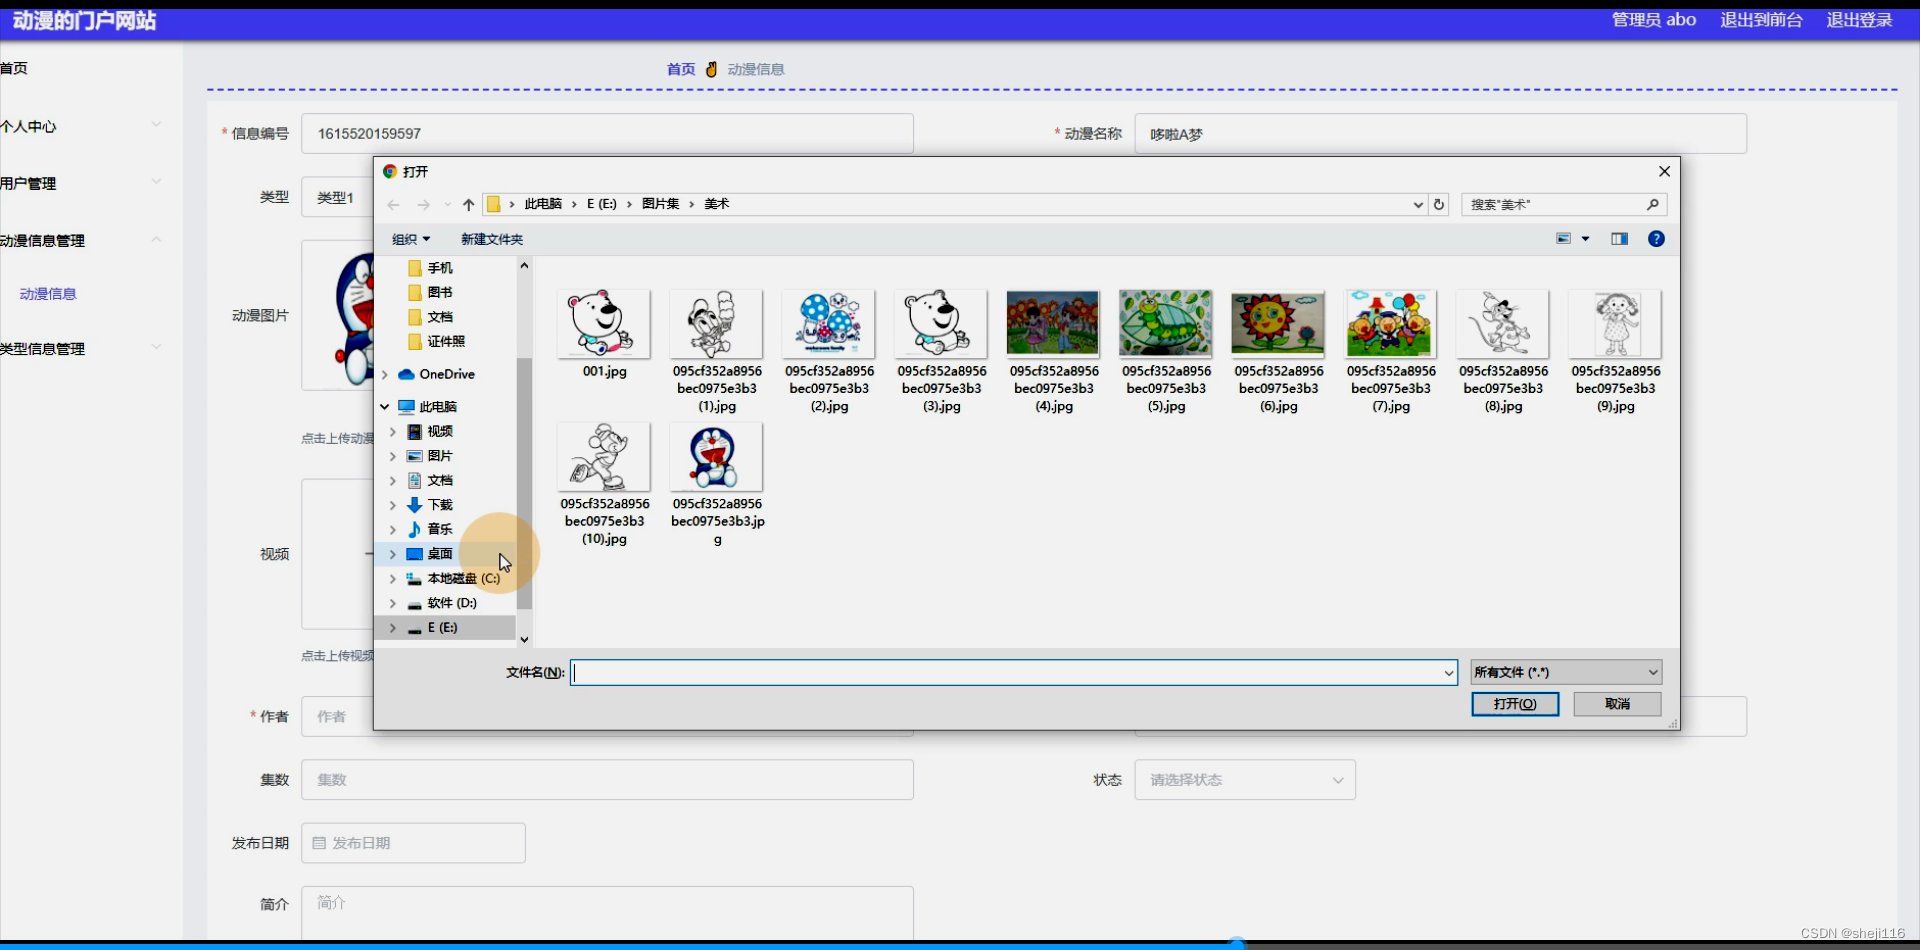
Task: Open 本地磁盘 (C:) drive
Action: [463, 578]
